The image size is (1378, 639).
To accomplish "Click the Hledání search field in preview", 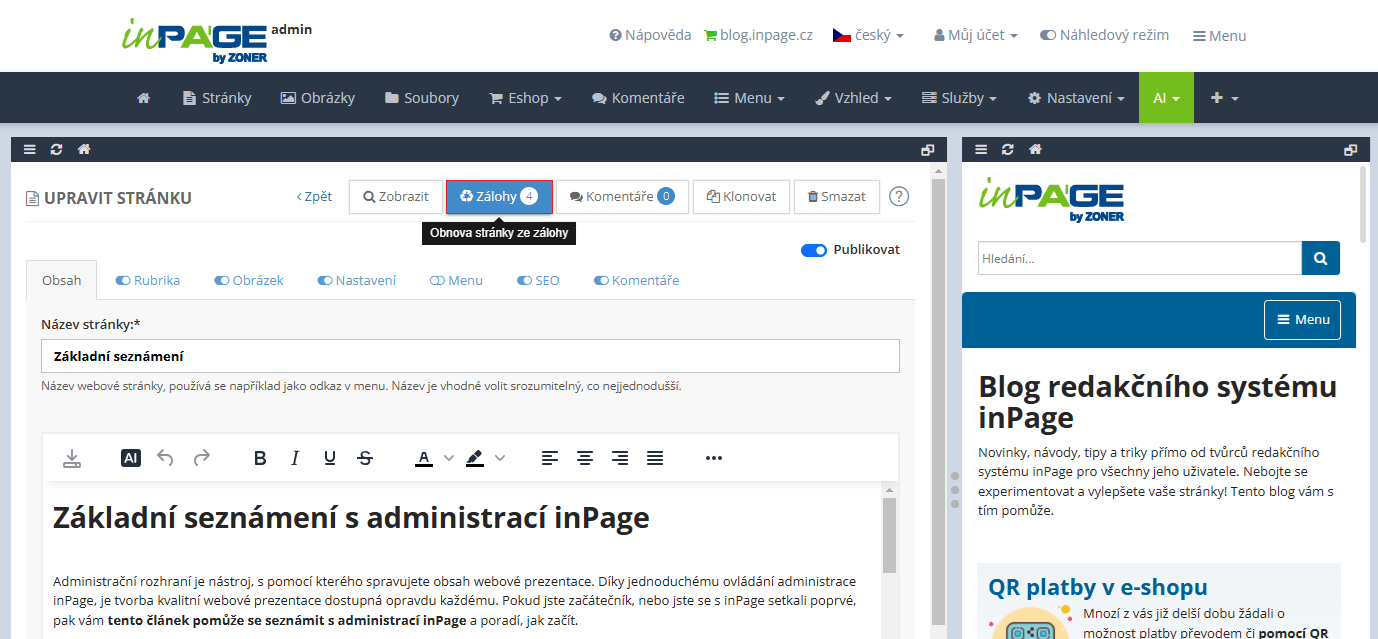I will click(x=1140, y=258).
